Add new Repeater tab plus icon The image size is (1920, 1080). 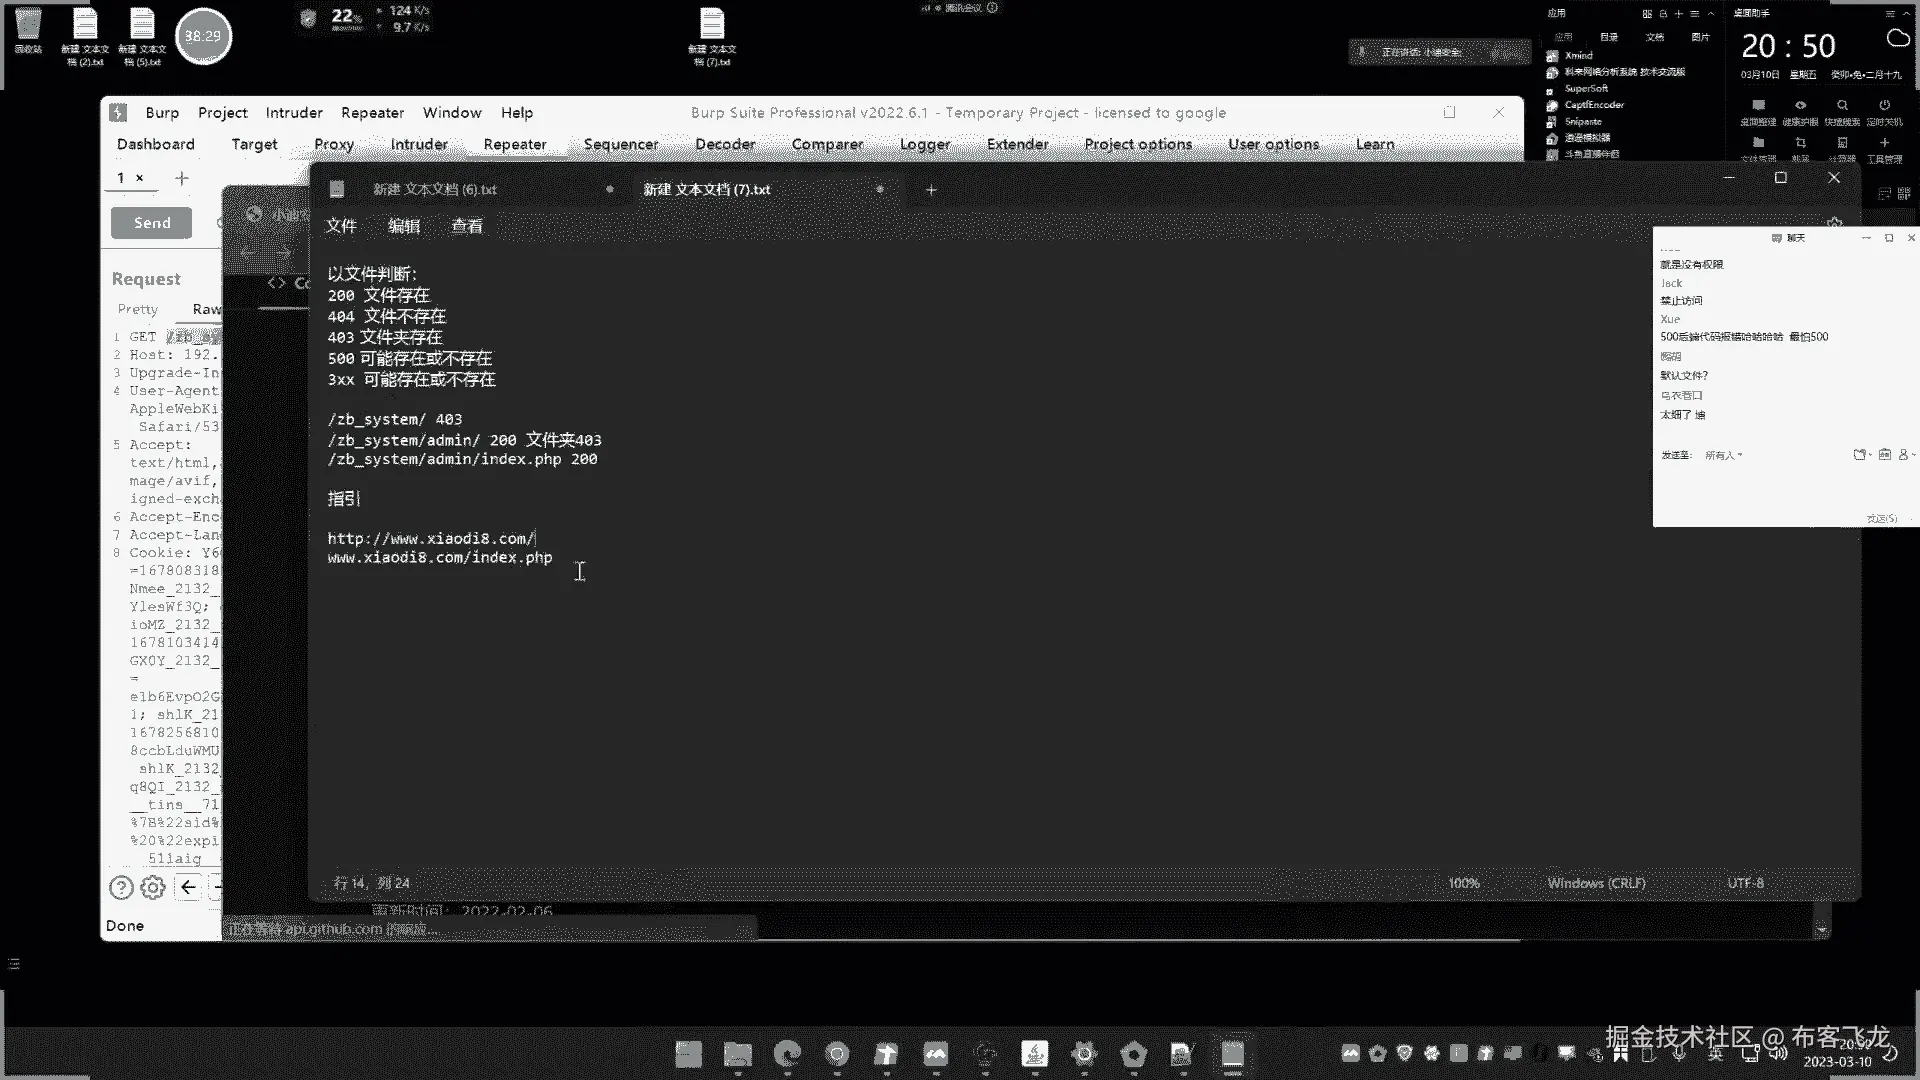pyautogui.click(x=181, y=179)
